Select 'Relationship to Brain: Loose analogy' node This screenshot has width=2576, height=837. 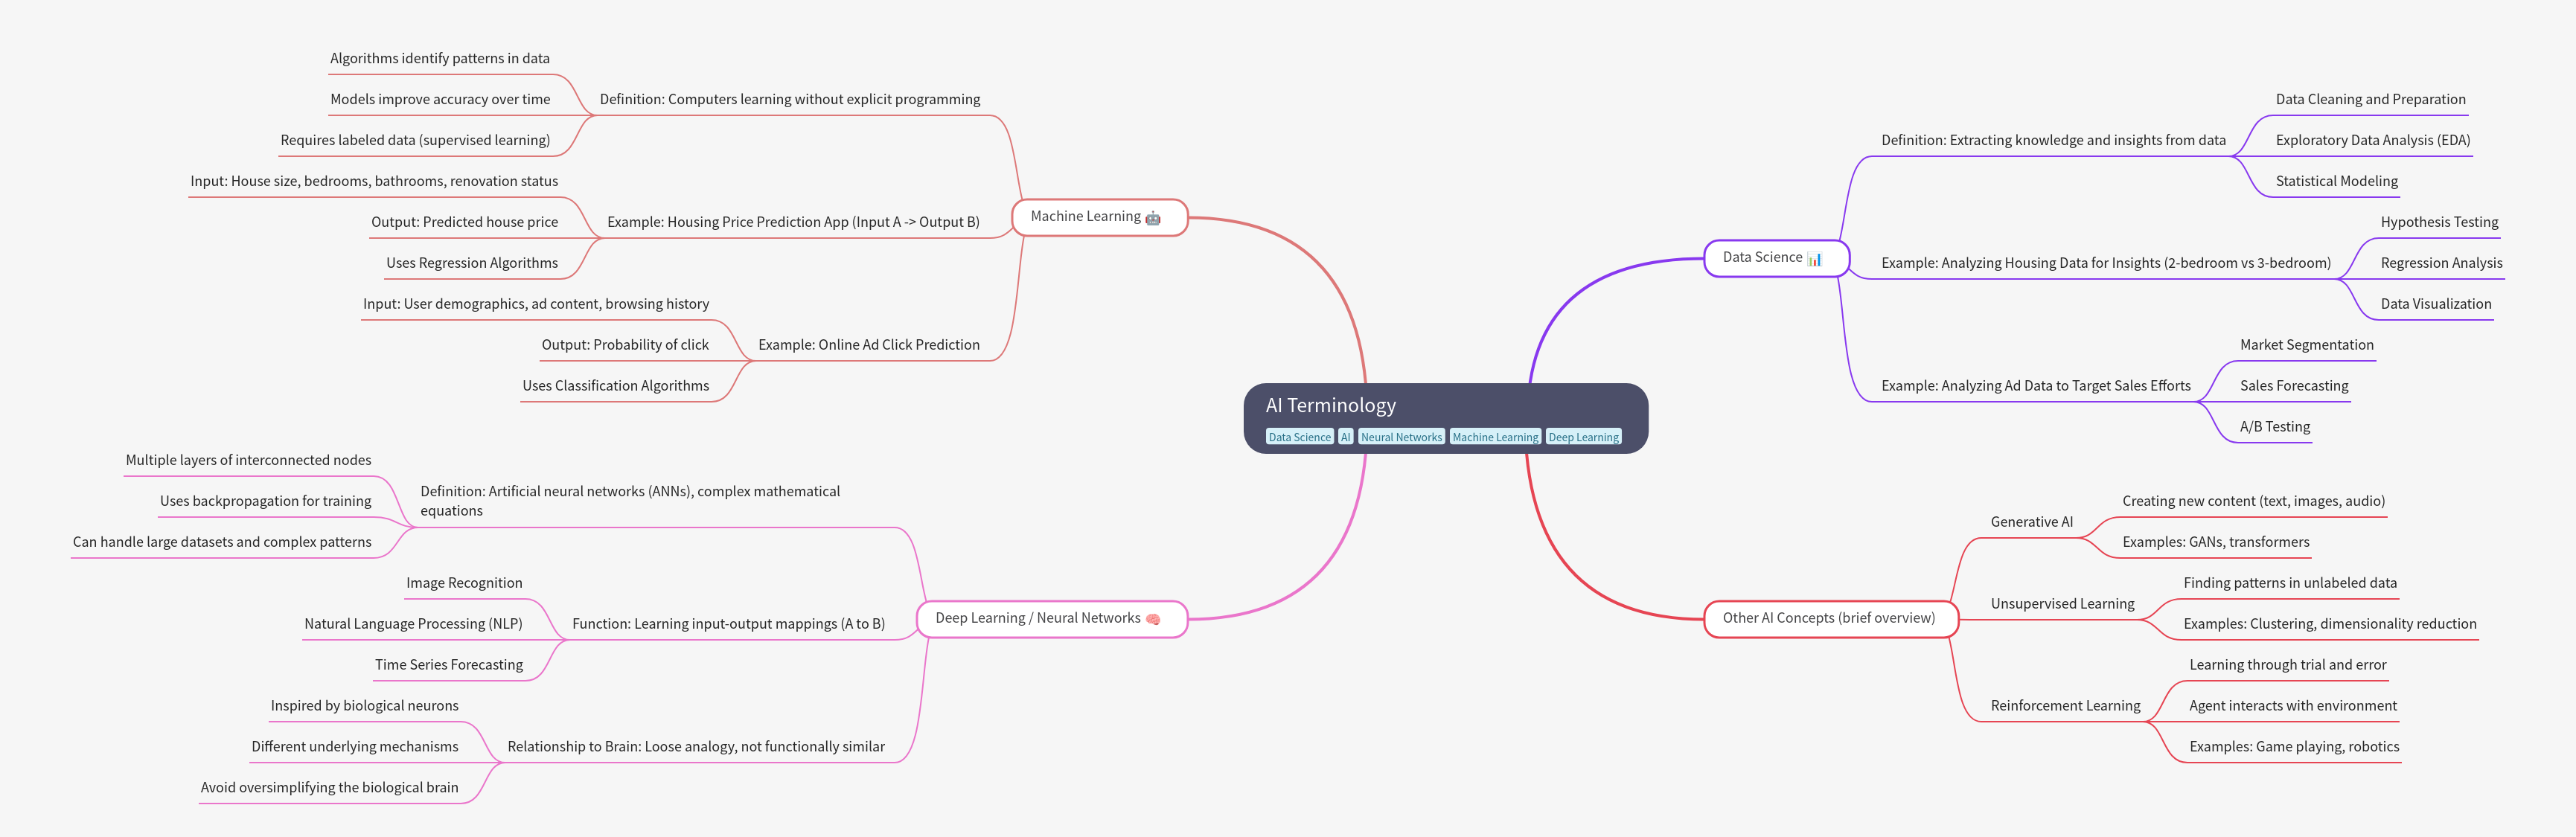click(x=696, y=747)
